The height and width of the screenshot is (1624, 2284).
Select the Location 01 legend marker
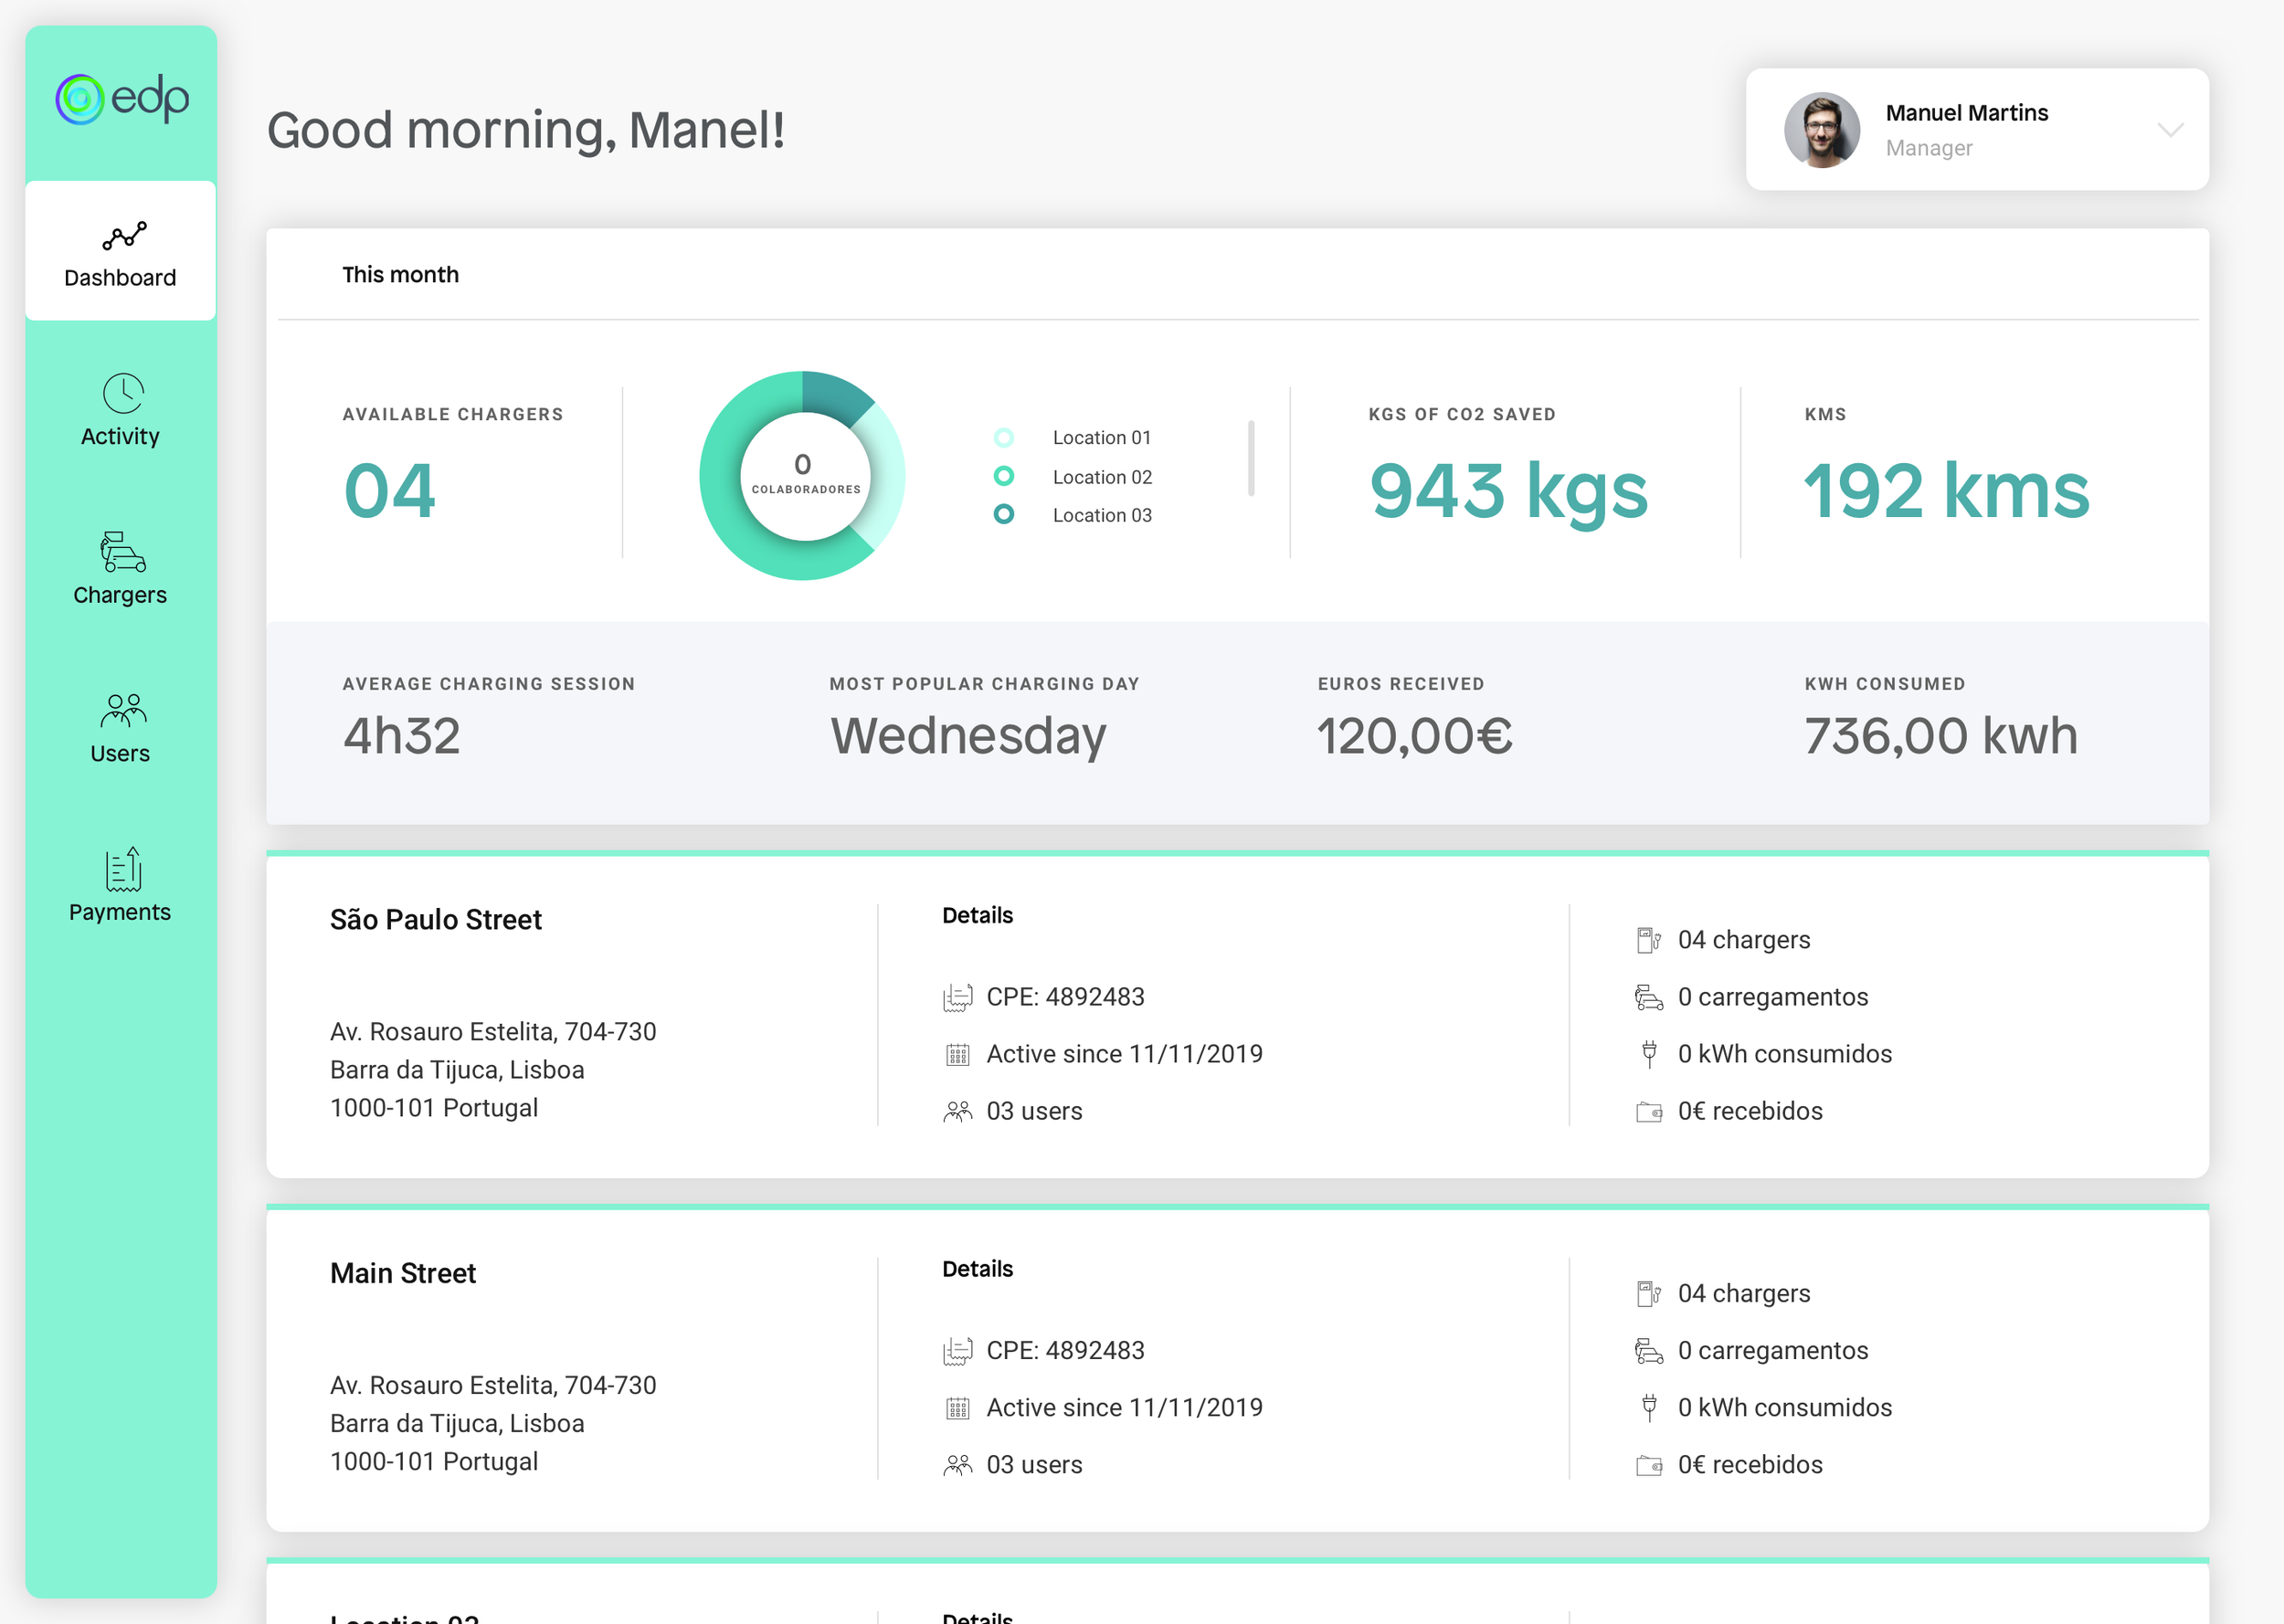pyautogui.click(x=1004, y=438)
